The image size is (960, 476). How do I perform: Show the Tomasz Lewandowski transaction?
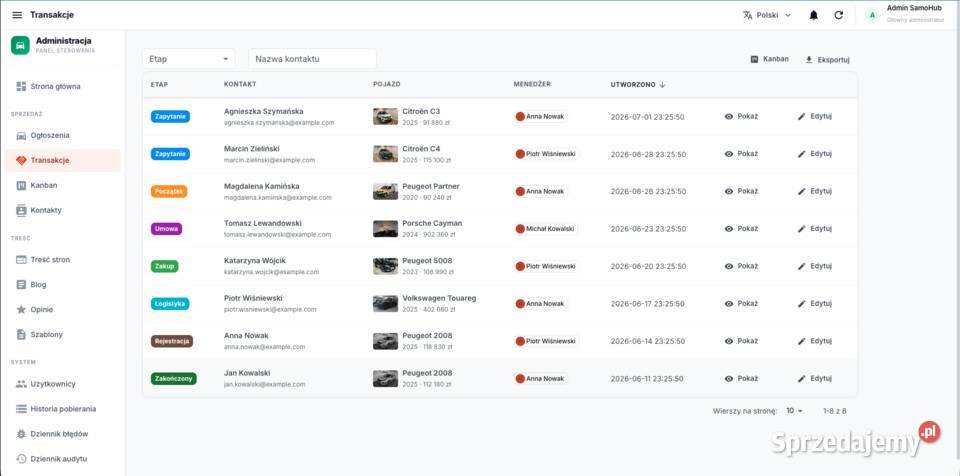click(741, 229)
